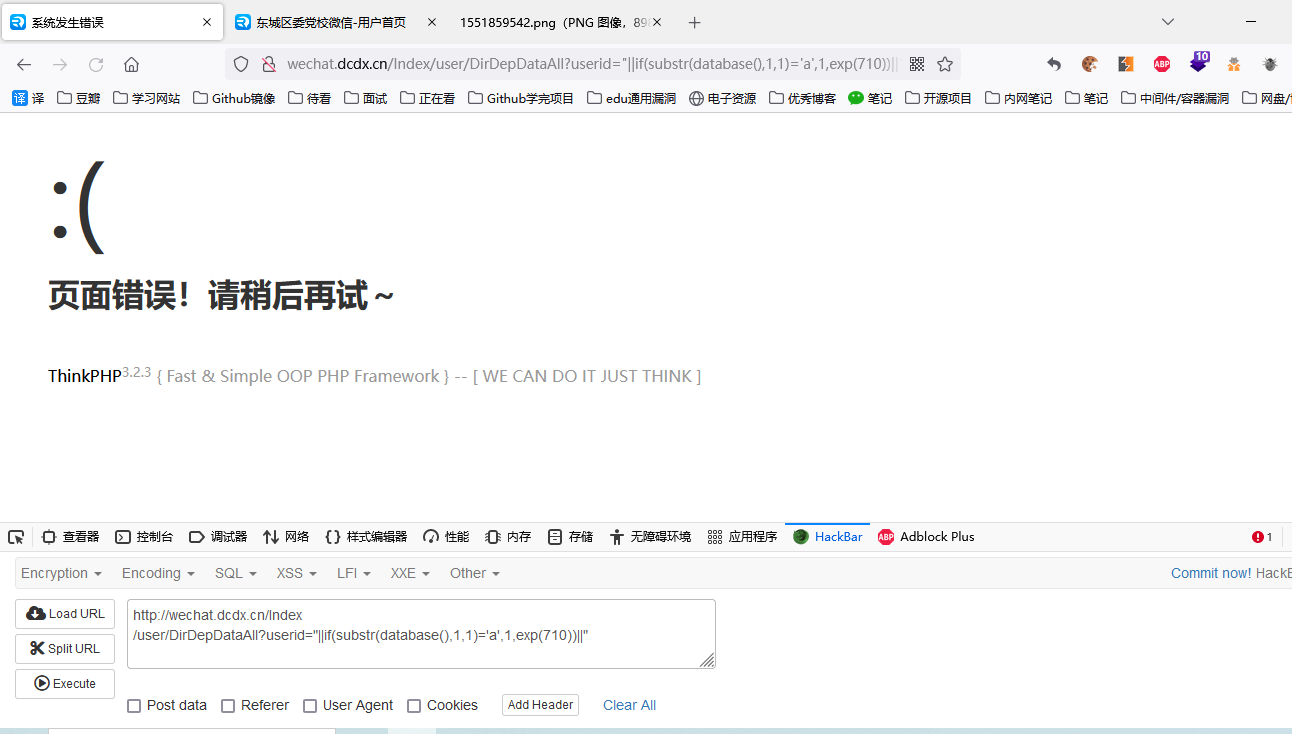Open the browser home page
The width and height of the screenshot is (1292, 734).
131,64
